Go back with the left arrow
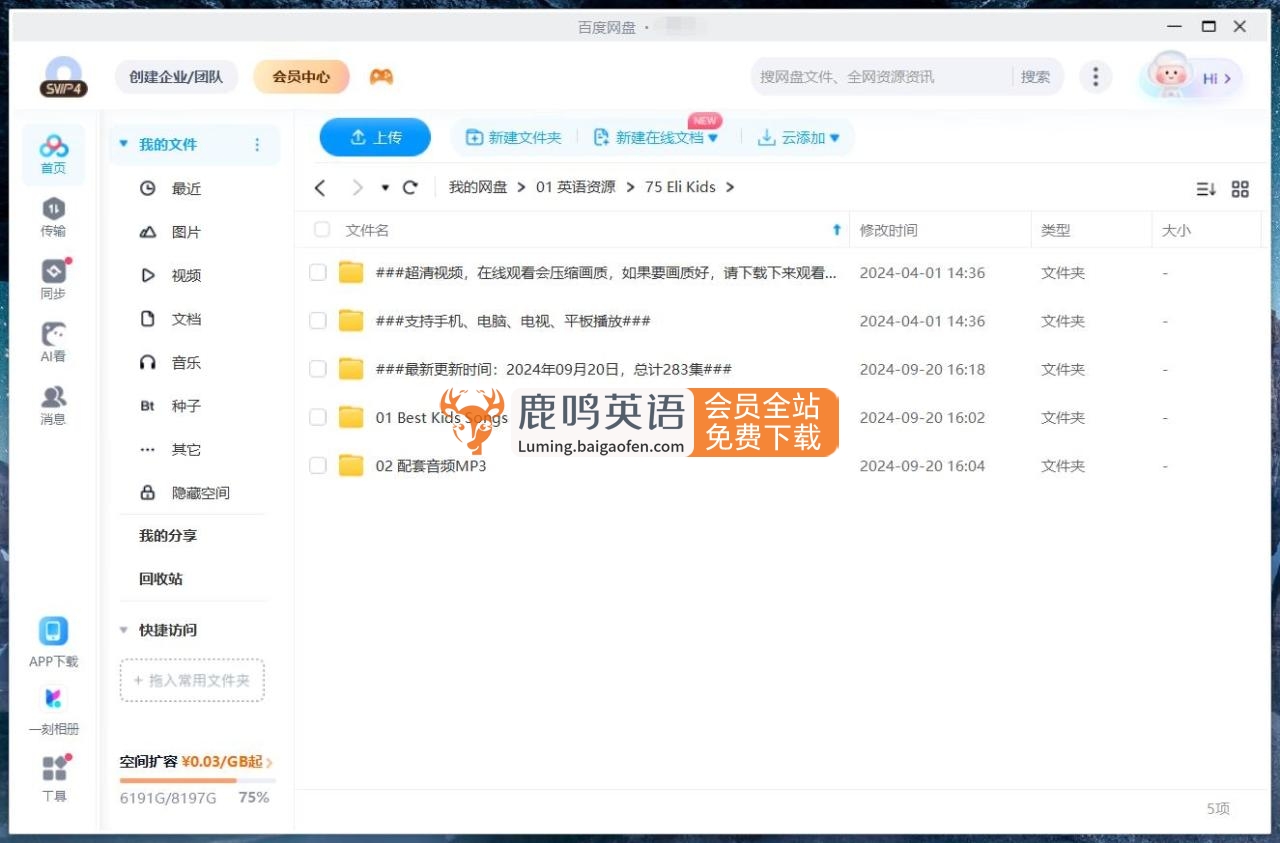Screen dimensions: 1280x843 (x=320, y=187)
